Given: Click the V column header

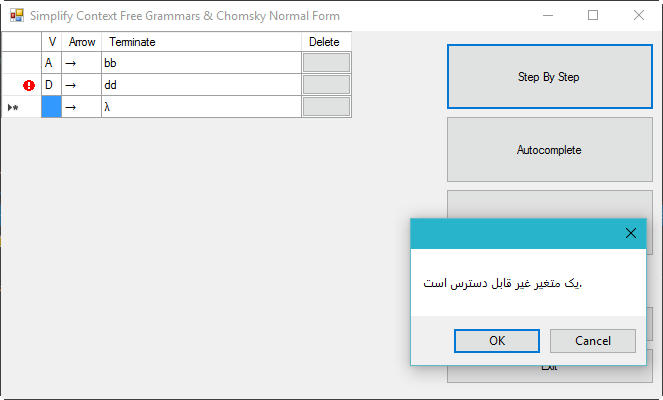Looking at the screenshot, I should (52, 42).
